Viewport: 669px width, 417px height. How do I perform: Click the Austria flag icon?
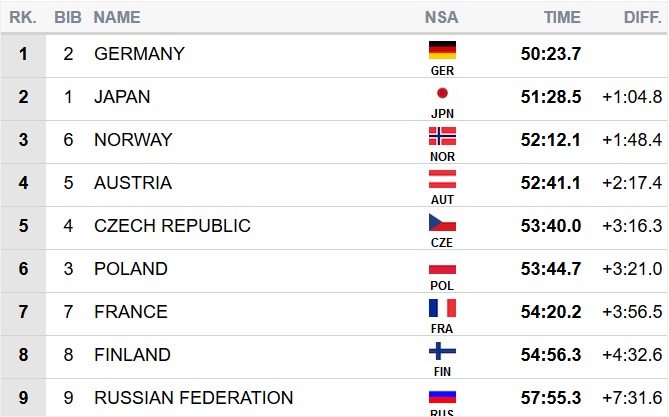pyautogui.click(x=442, y=179)
